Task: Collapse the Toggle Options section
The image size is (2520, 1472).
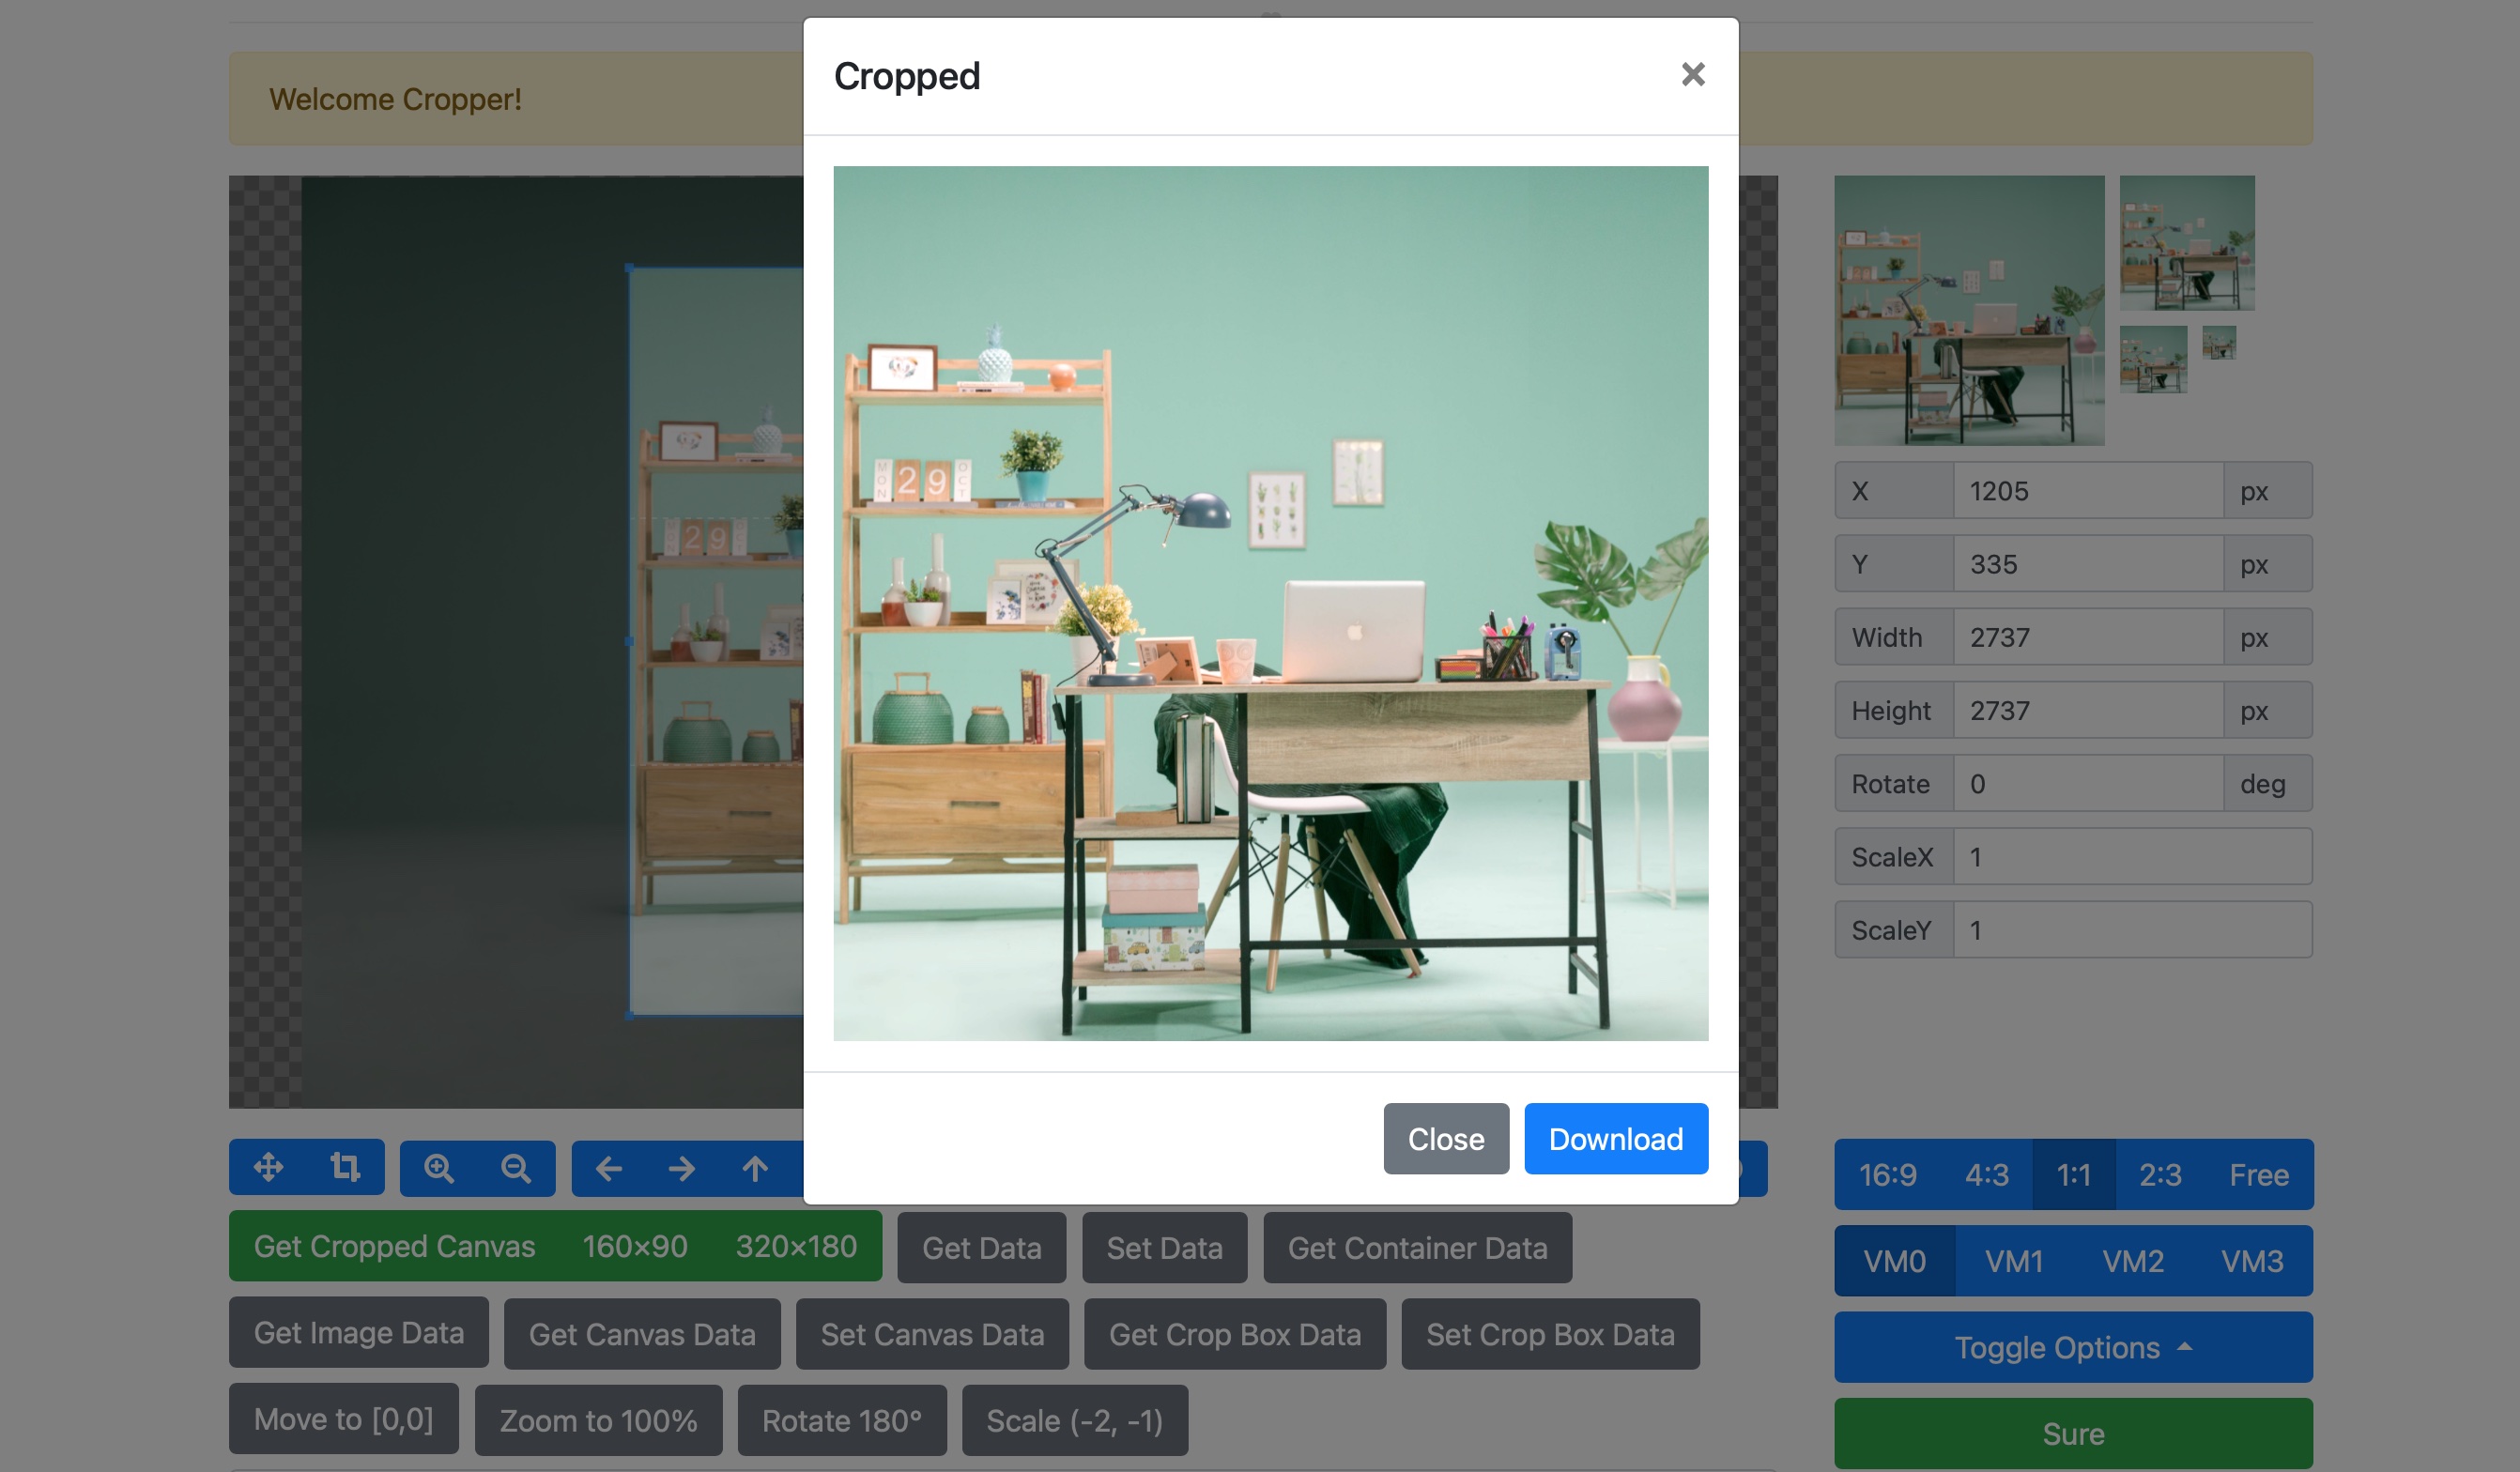Action: point(2072,1346)
